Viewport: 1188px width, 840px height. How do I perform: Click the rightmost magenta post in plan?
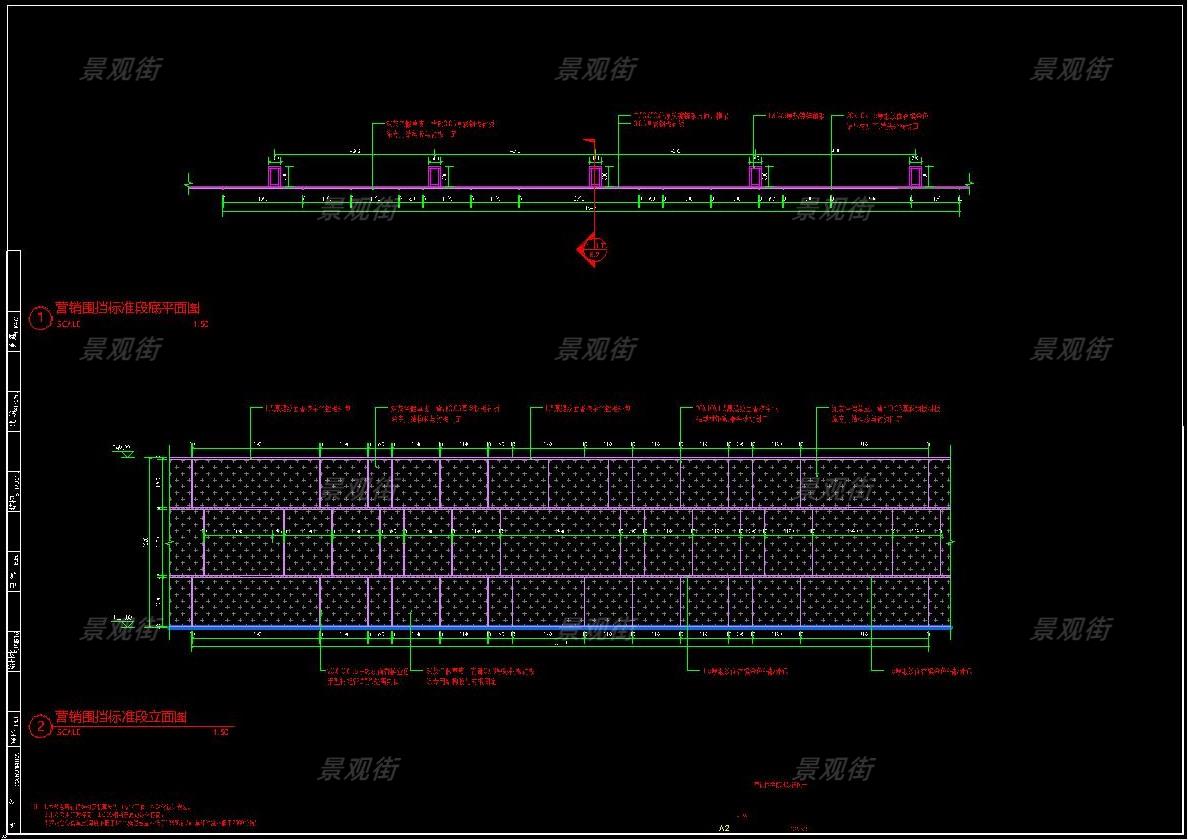915,176
